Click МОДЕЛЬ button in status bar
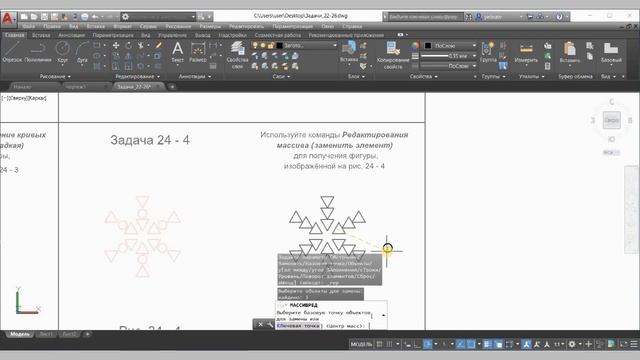Viewport: 640px width, 360px height. click(x=362, y=344)
